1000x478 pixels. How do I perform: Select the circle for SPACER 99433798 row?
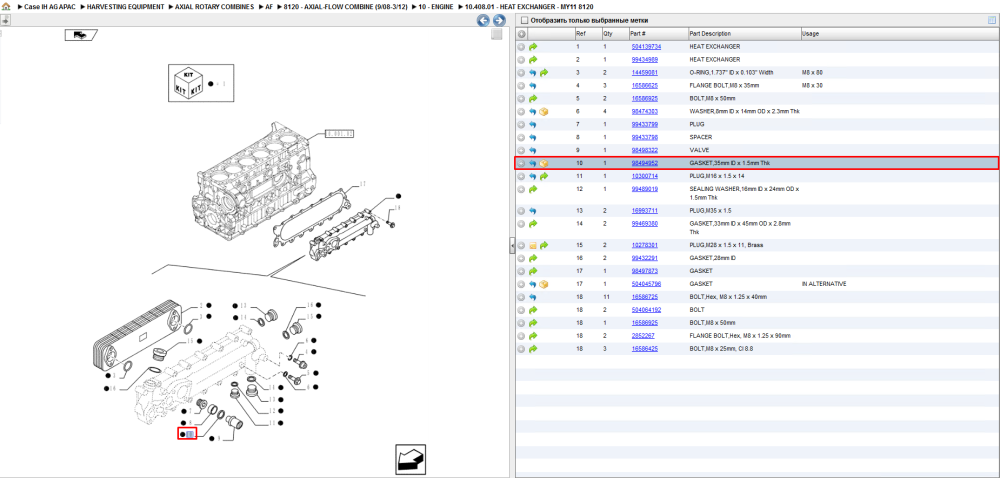521,137
